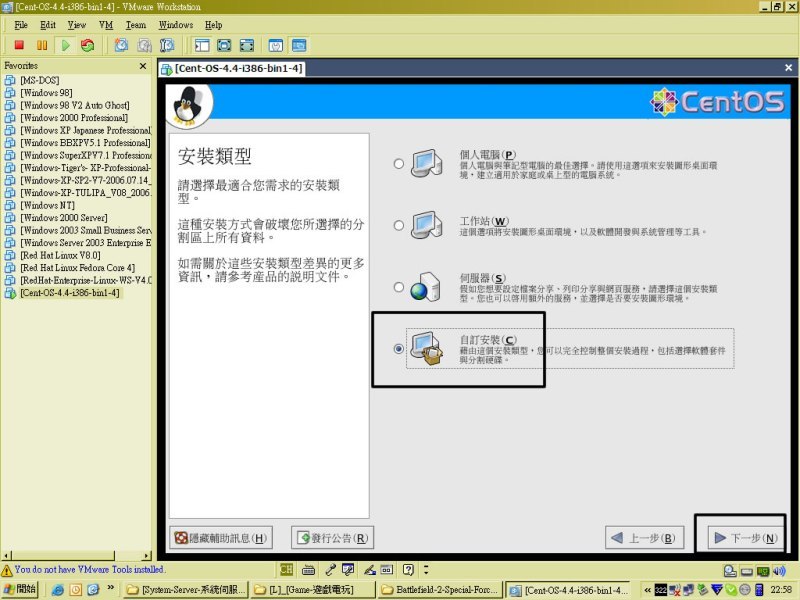Click the workstation computer icon

427,225
